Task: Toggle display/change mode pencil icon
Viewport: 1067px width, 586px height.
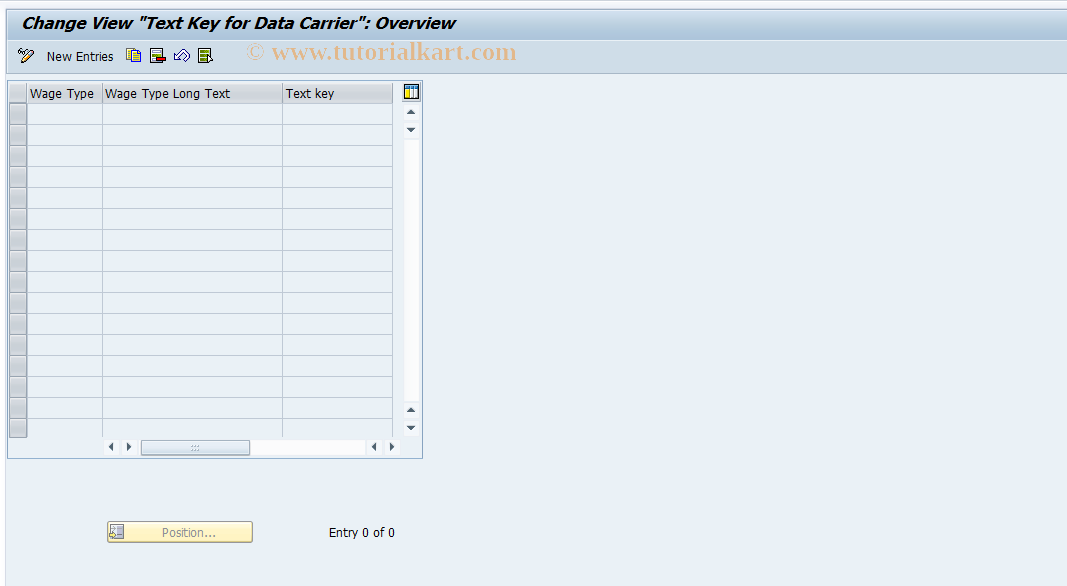Action: click(26, 56)
